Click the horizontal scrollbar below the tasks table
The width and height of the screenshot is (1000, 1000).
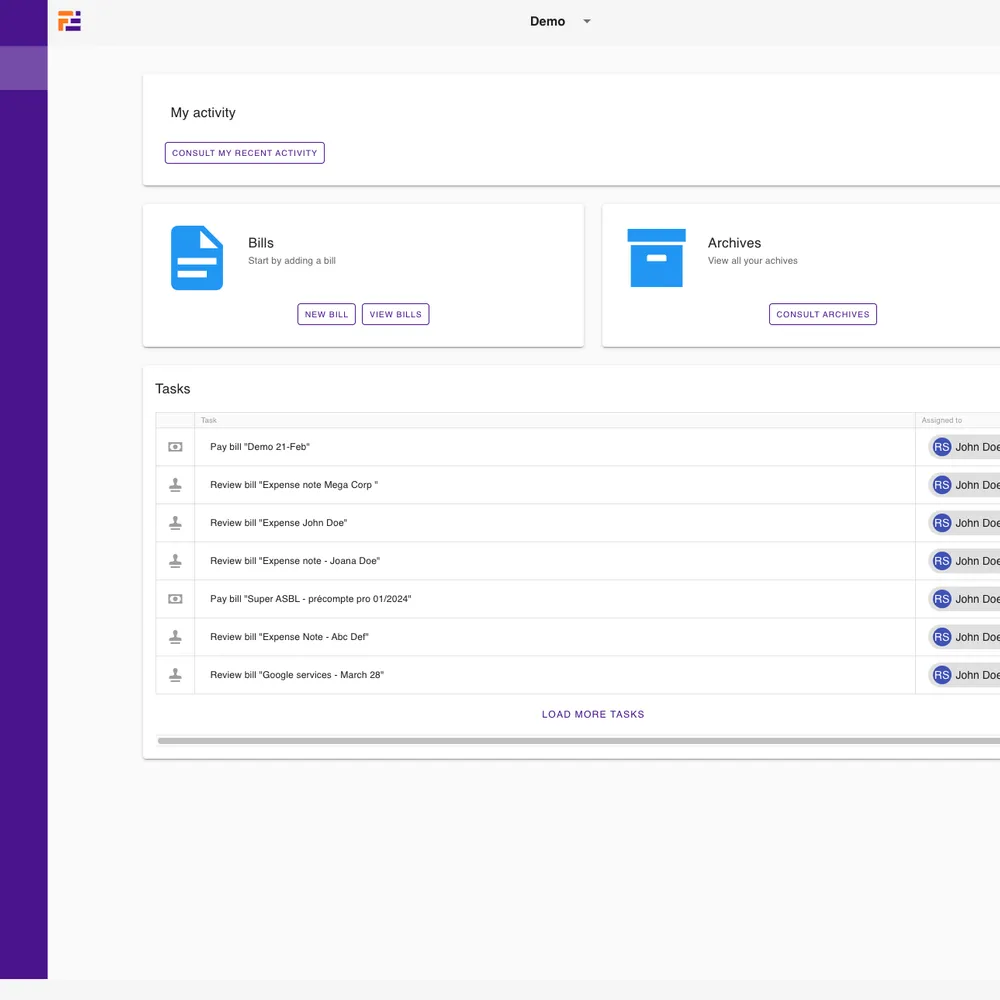[580, 740]
